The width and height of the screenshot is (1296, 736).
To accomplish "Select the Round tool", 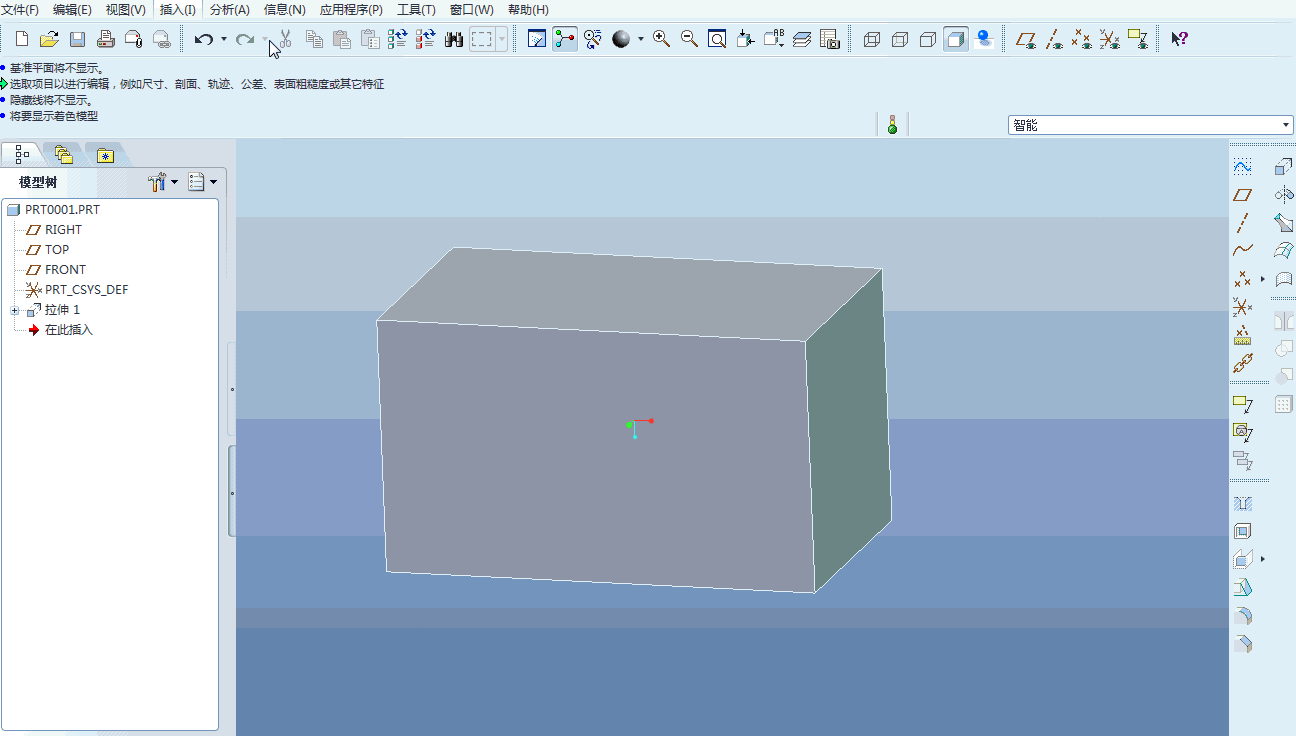I will (x=1242, y=615).
